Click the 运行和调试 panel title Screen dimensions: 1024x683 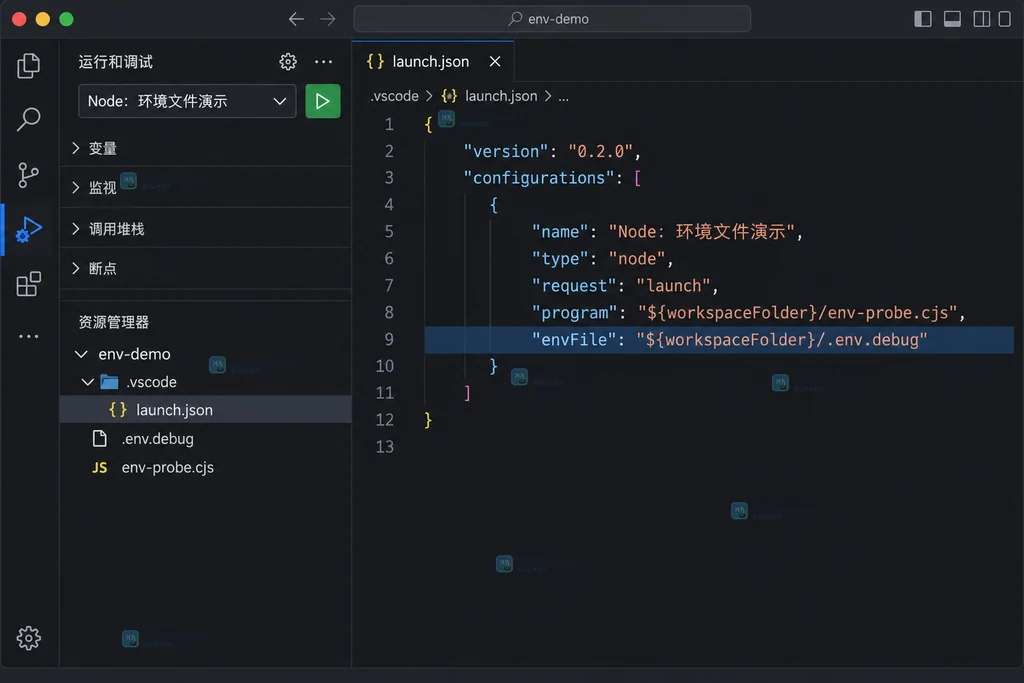(x=116, y=62)
